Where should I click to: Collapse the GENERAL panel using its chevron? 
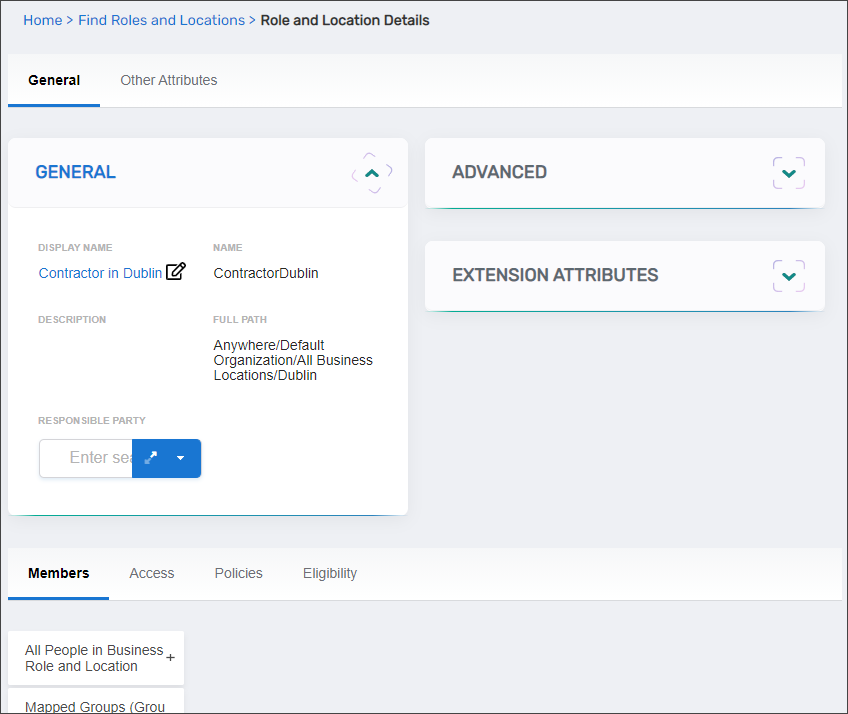(371, 172)
